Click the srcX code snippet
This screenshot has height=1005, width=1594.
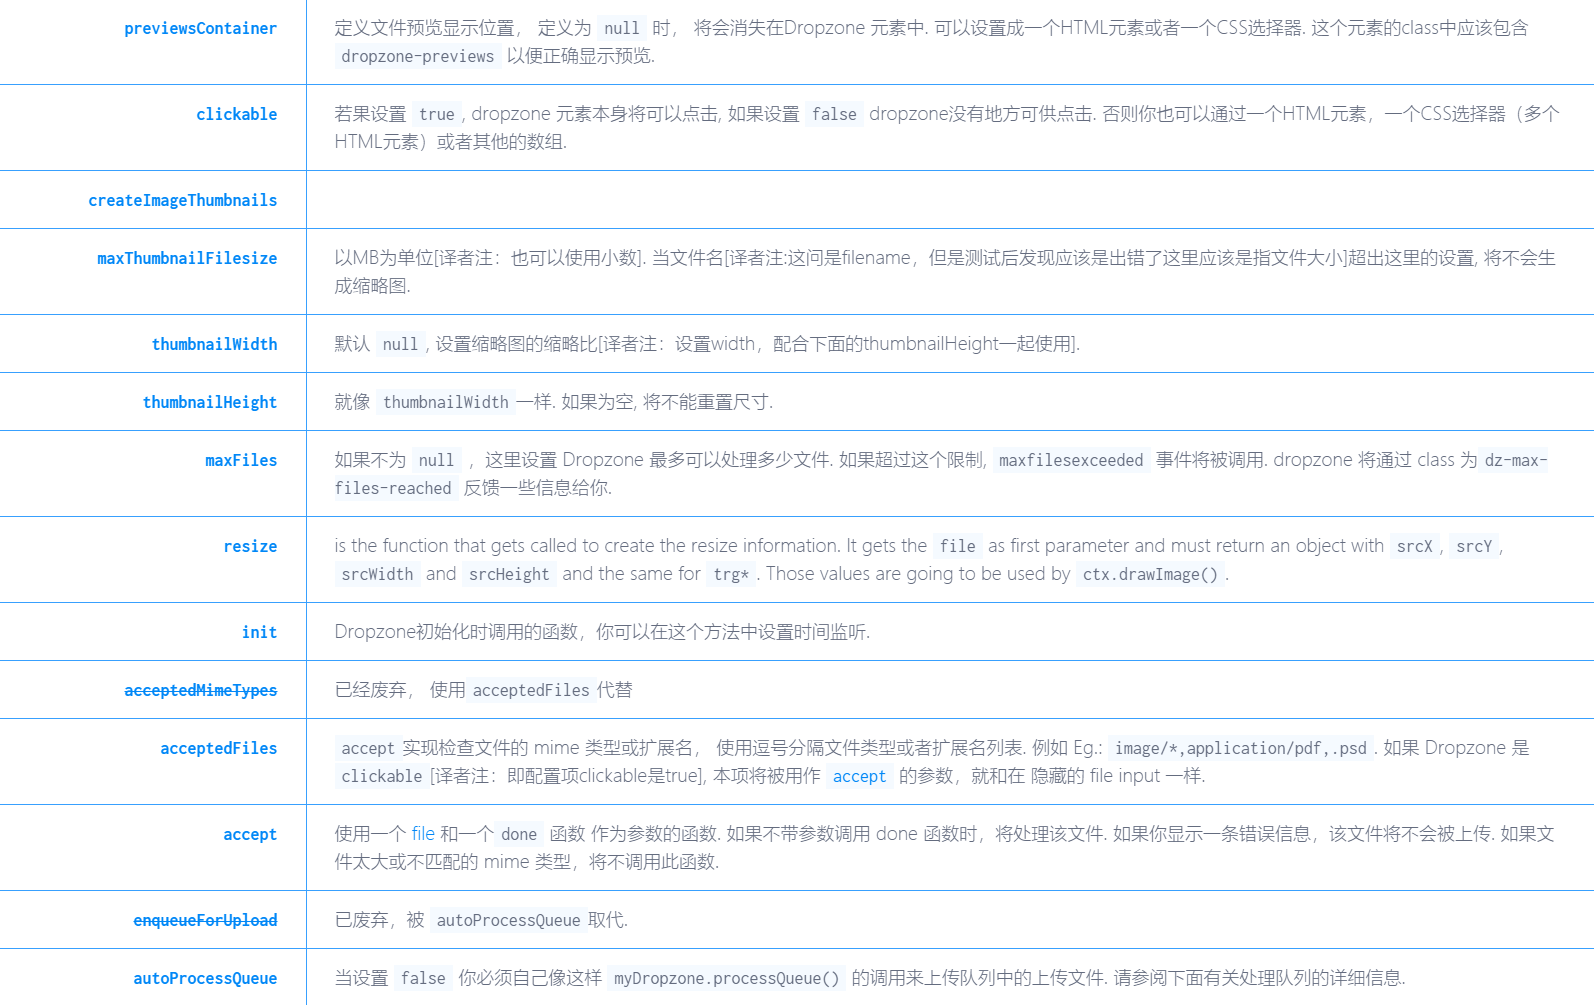pos(1414,547)
